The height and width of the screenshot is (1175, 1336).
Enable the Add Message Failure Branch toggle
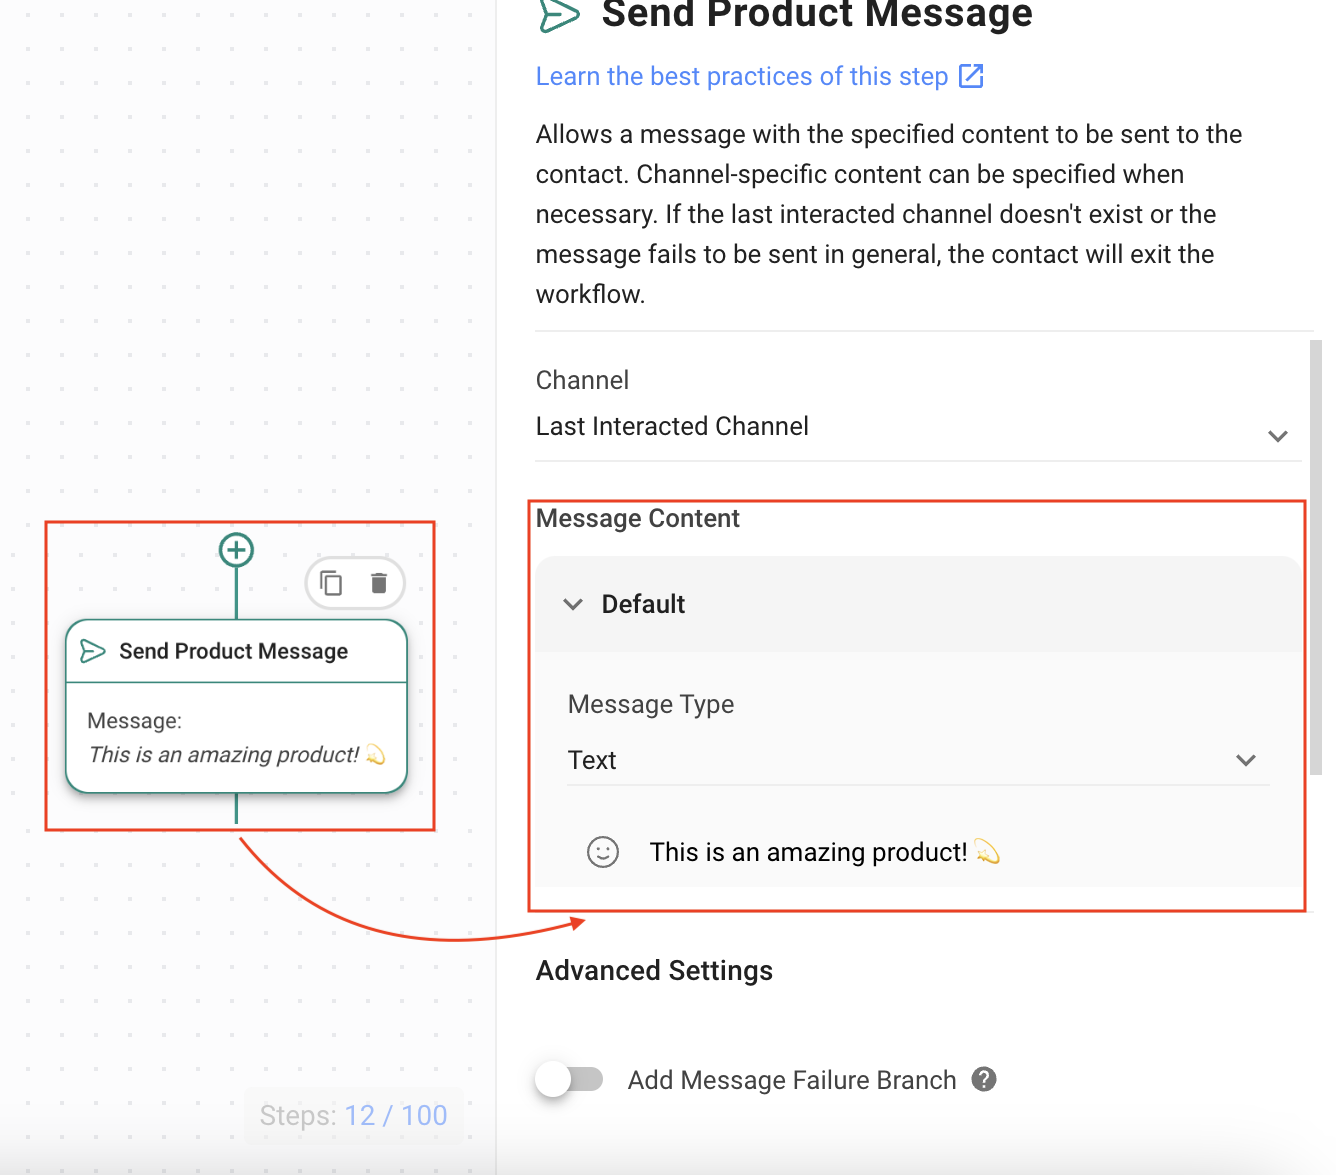pyautogui.click(x=569, y=1080)
